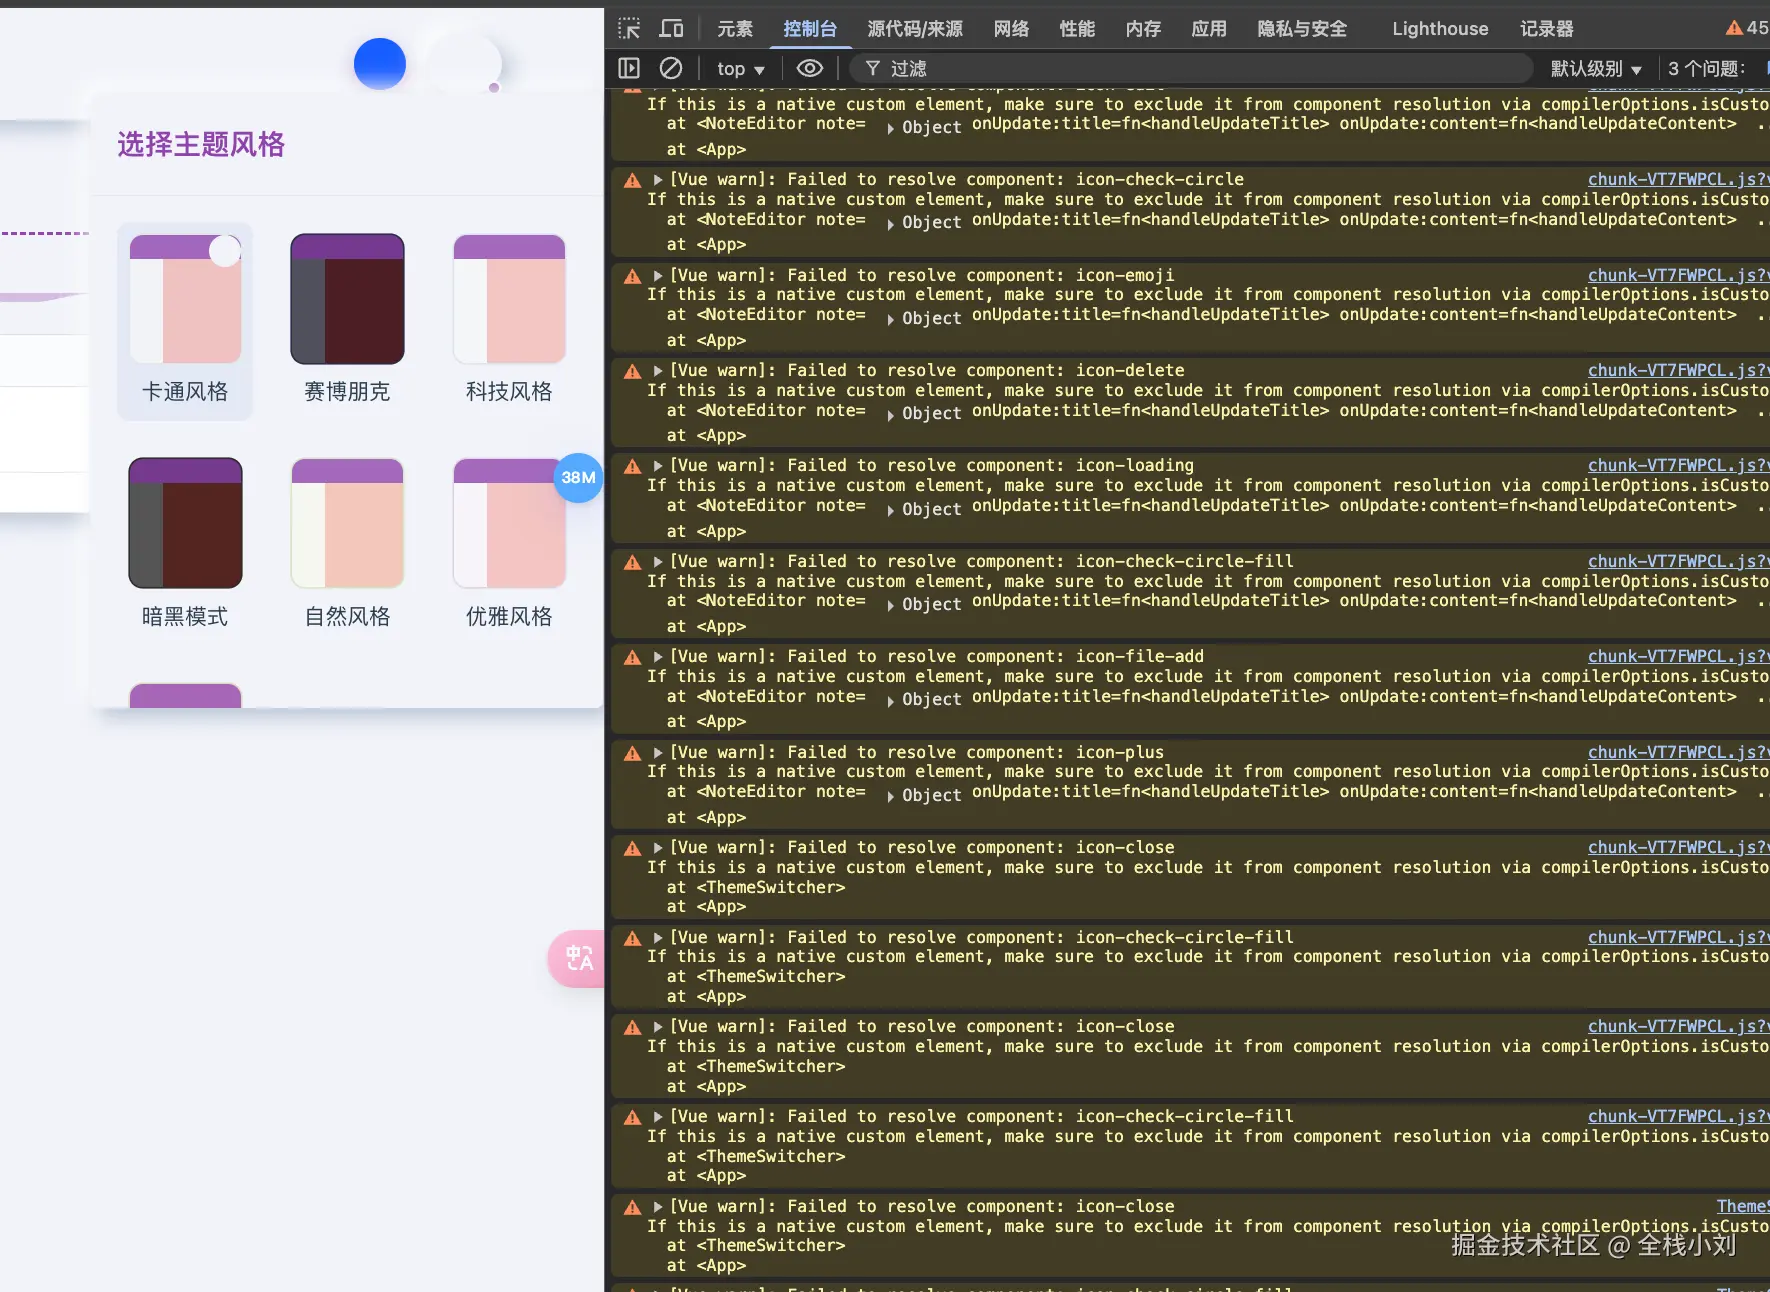Create a live expression with the eye icon
The width and height of the screenshot is (1770, 1292).
pos(810,68)
